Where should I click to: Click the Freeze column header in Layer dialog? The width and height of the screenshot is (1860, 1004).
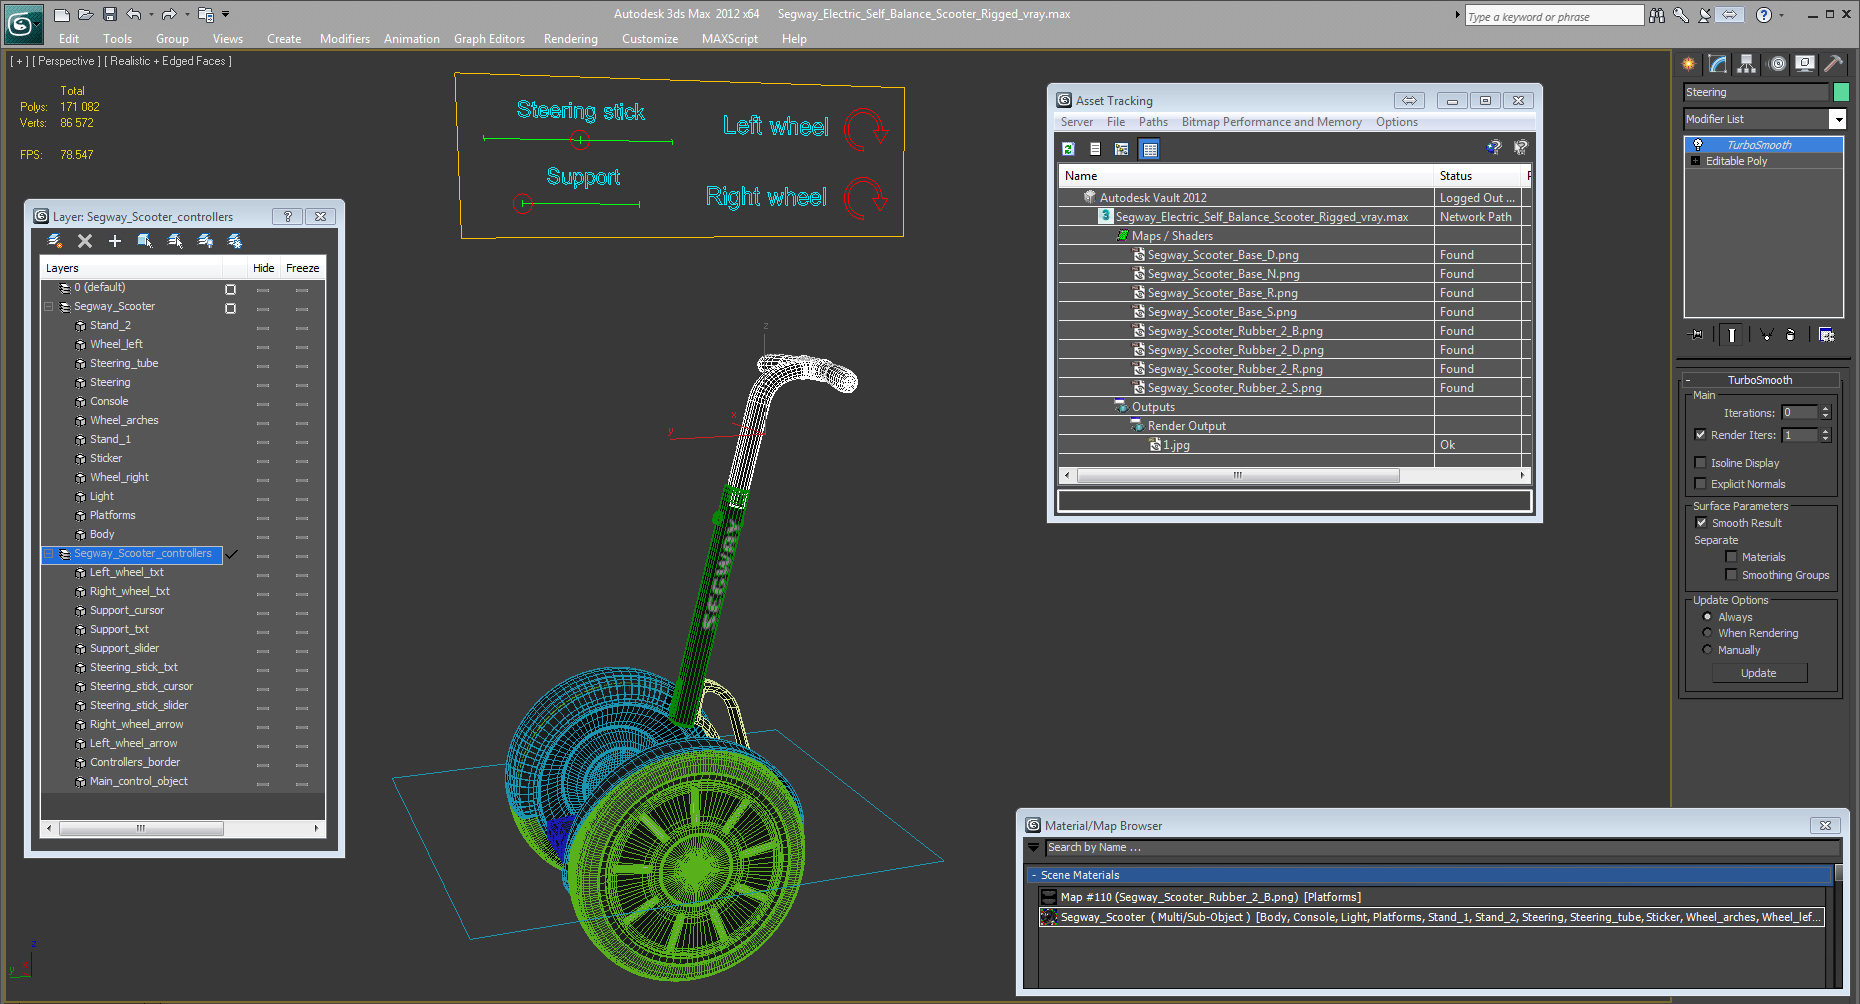pyautogui.click(x=302, y=268)
